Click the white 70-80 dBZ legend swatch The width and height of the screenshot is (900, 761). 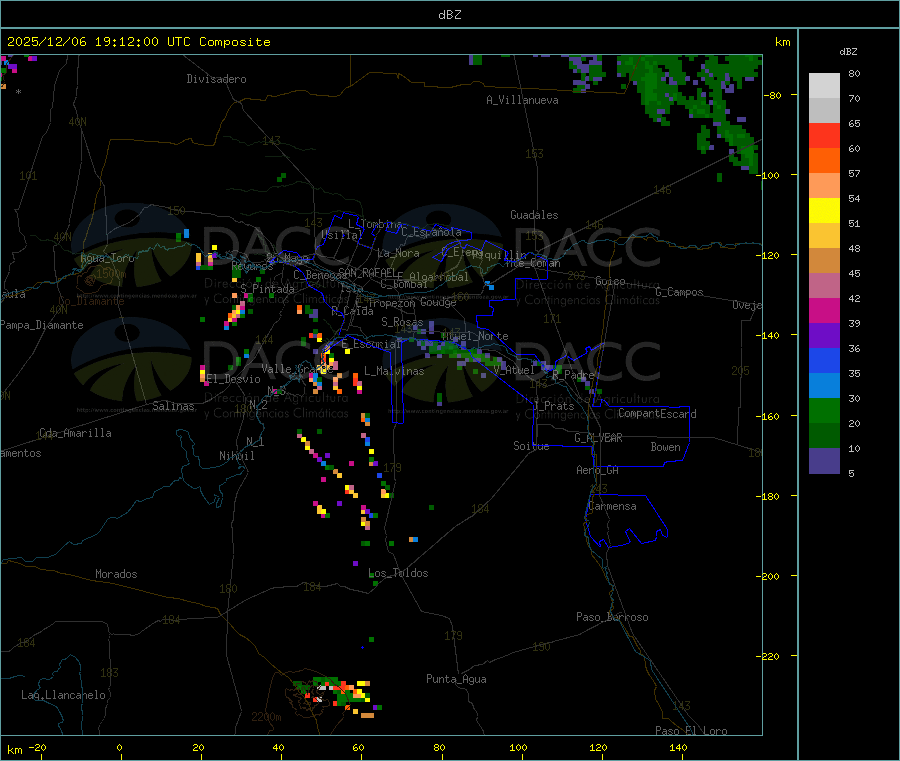point(824,86)
